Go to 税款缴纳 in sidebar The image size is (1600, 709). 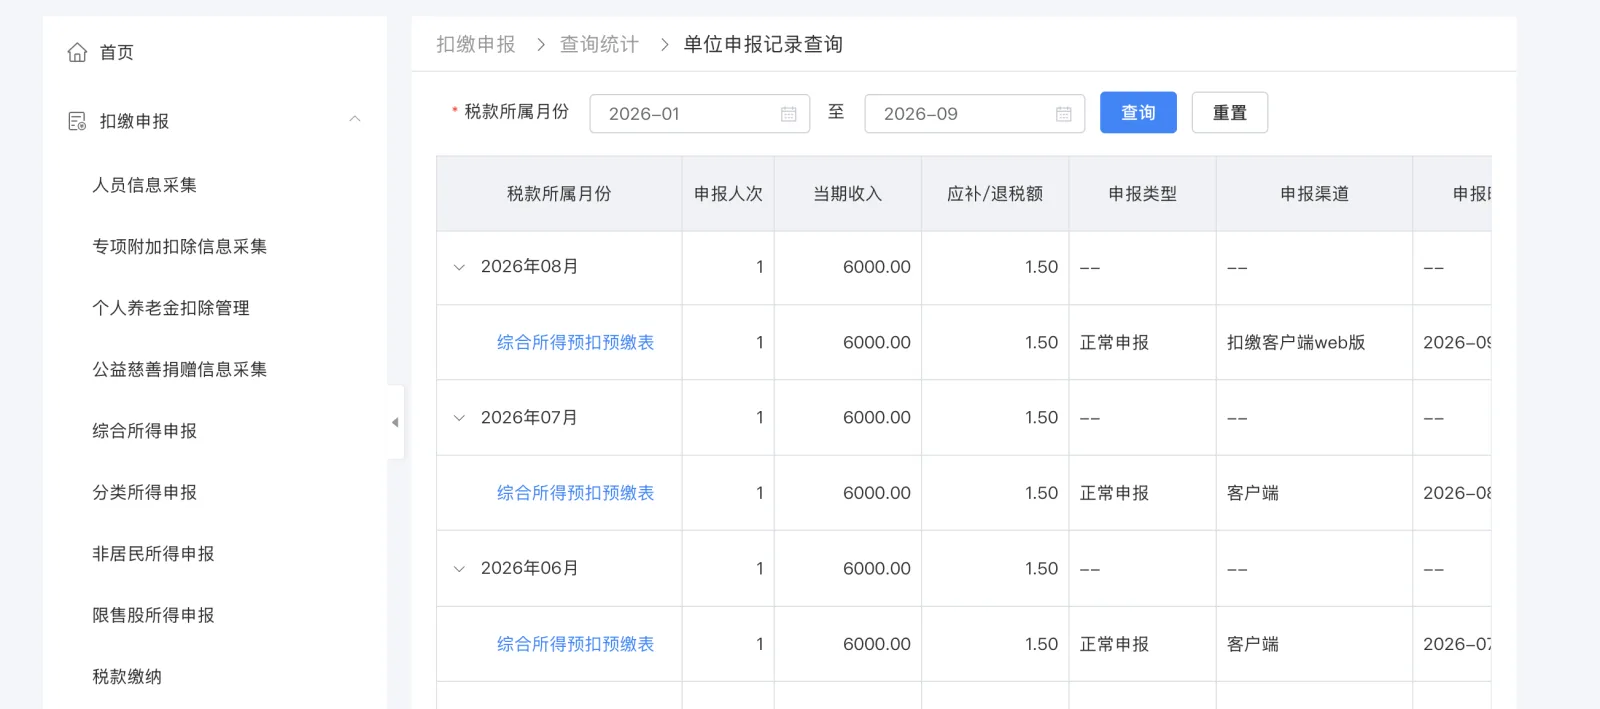click(x=127, y=677)
